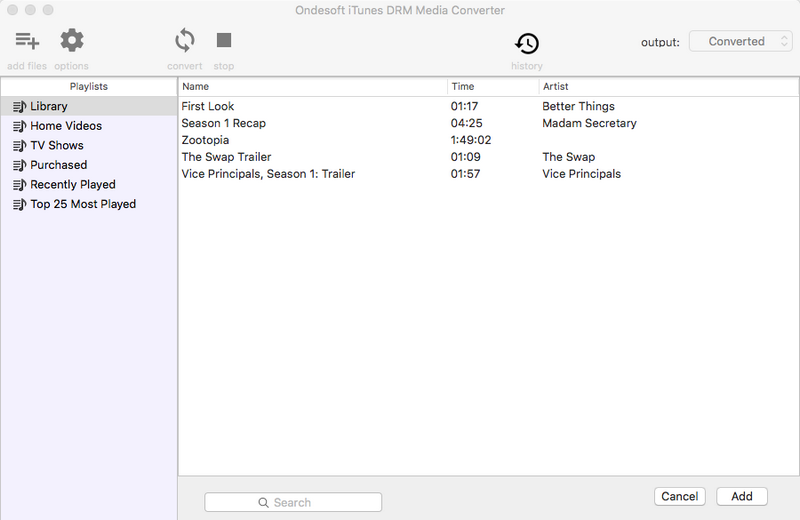Click the window close button

[x=13, y=10]
